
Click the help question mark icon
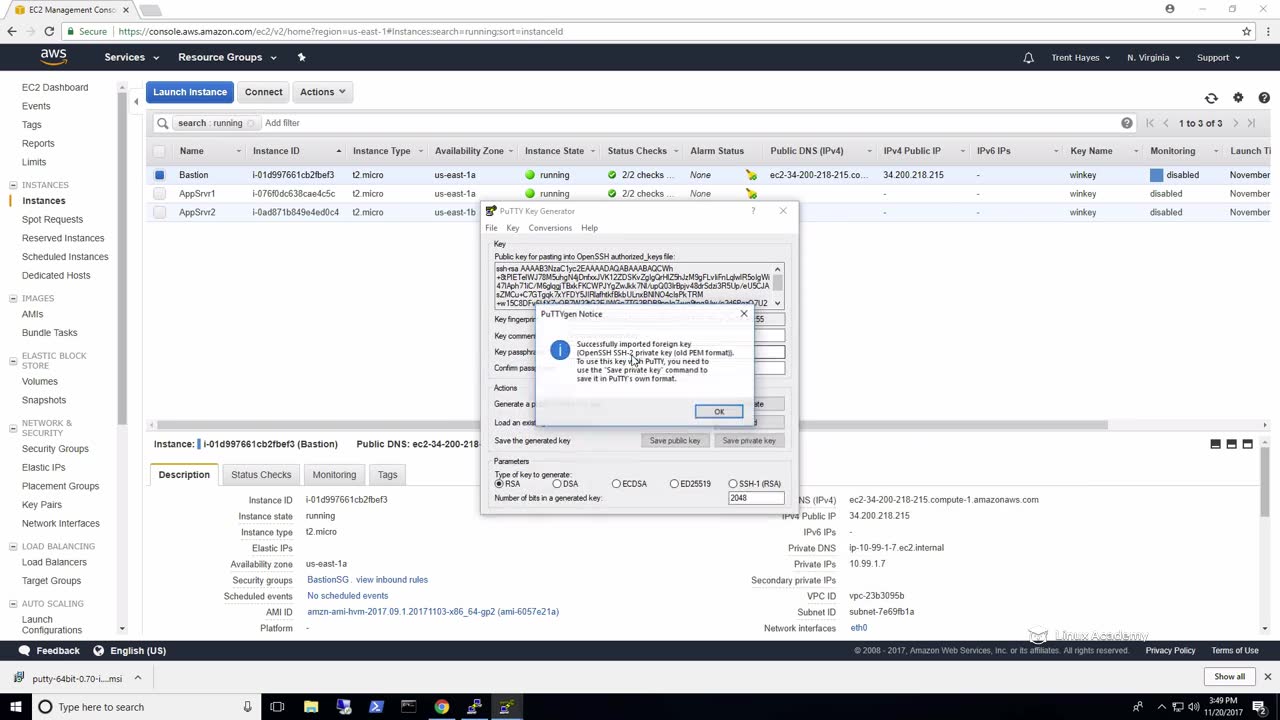click(1264, 98)
